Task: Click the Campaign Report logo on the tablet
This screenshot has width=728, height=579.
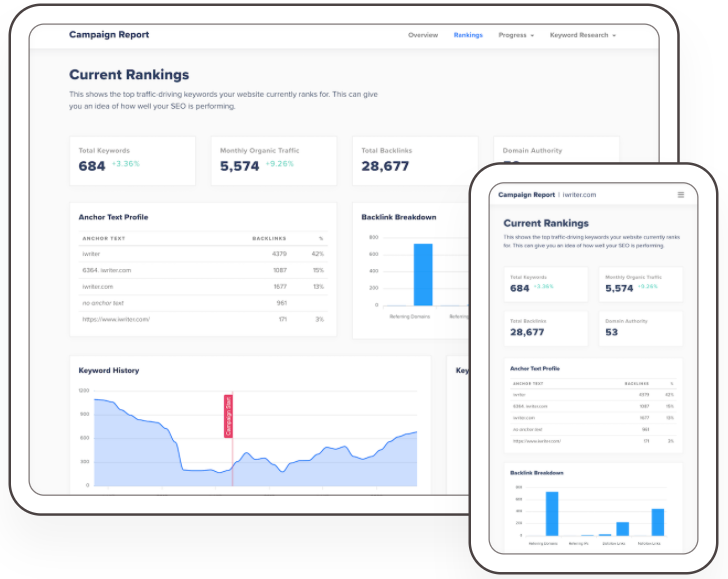Action: [x=109, y=35]
